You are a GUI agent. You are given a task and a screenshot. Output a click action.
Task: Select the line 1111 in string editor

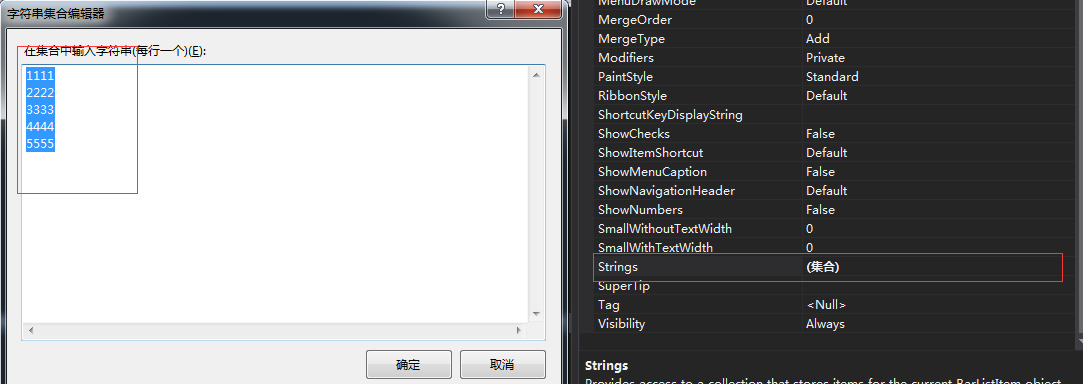pos(40,75)
